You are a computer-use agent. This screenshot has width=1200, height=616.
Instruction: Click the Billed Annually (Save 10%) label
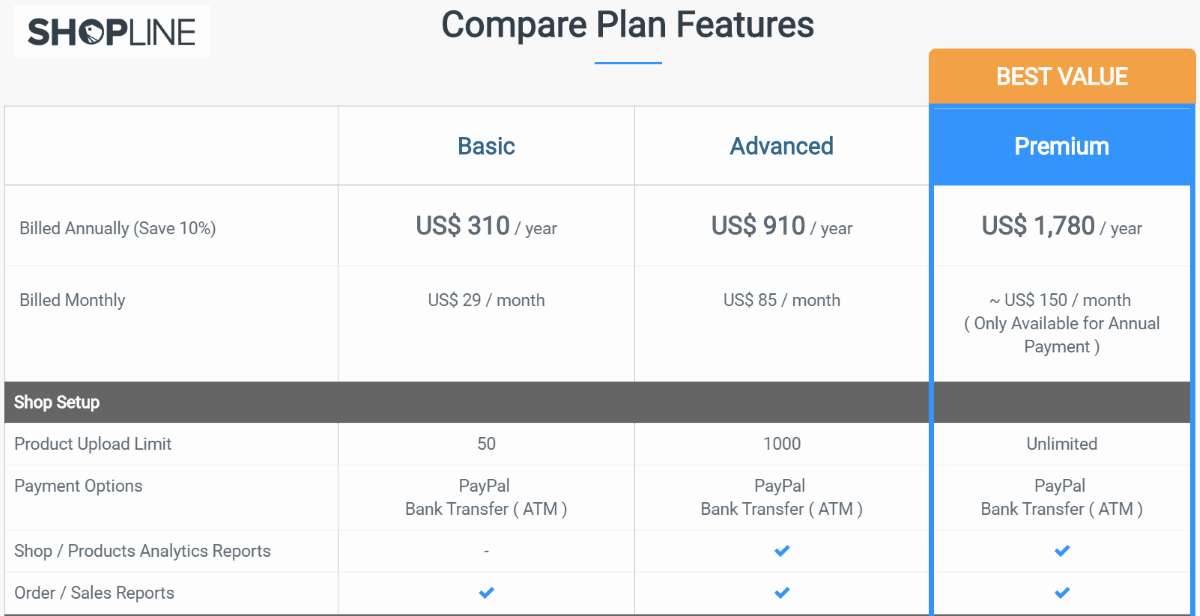[118, 228]
